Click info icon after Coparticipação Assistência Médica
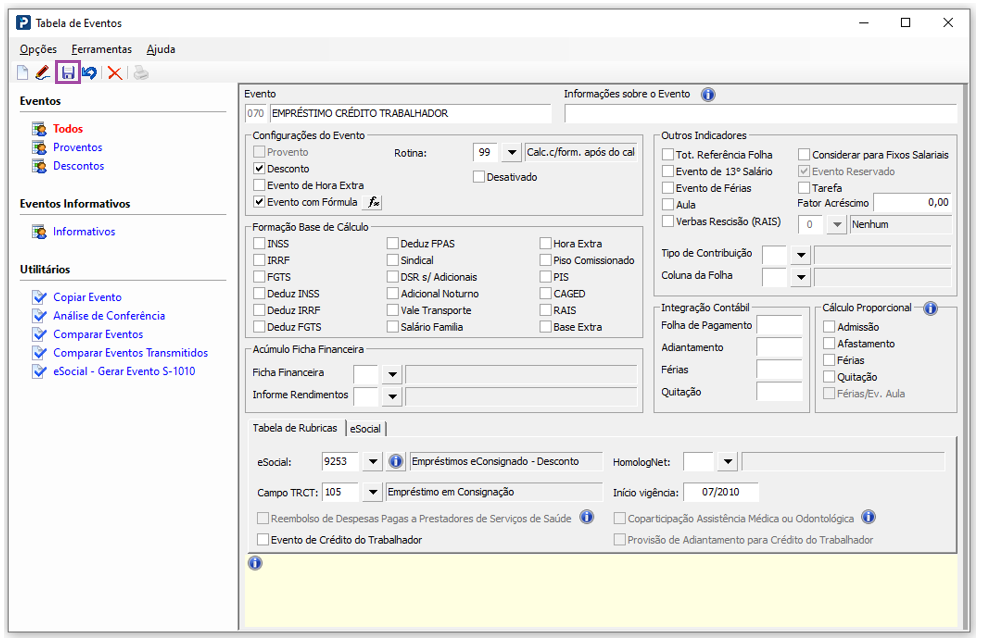 coord(868,517)
